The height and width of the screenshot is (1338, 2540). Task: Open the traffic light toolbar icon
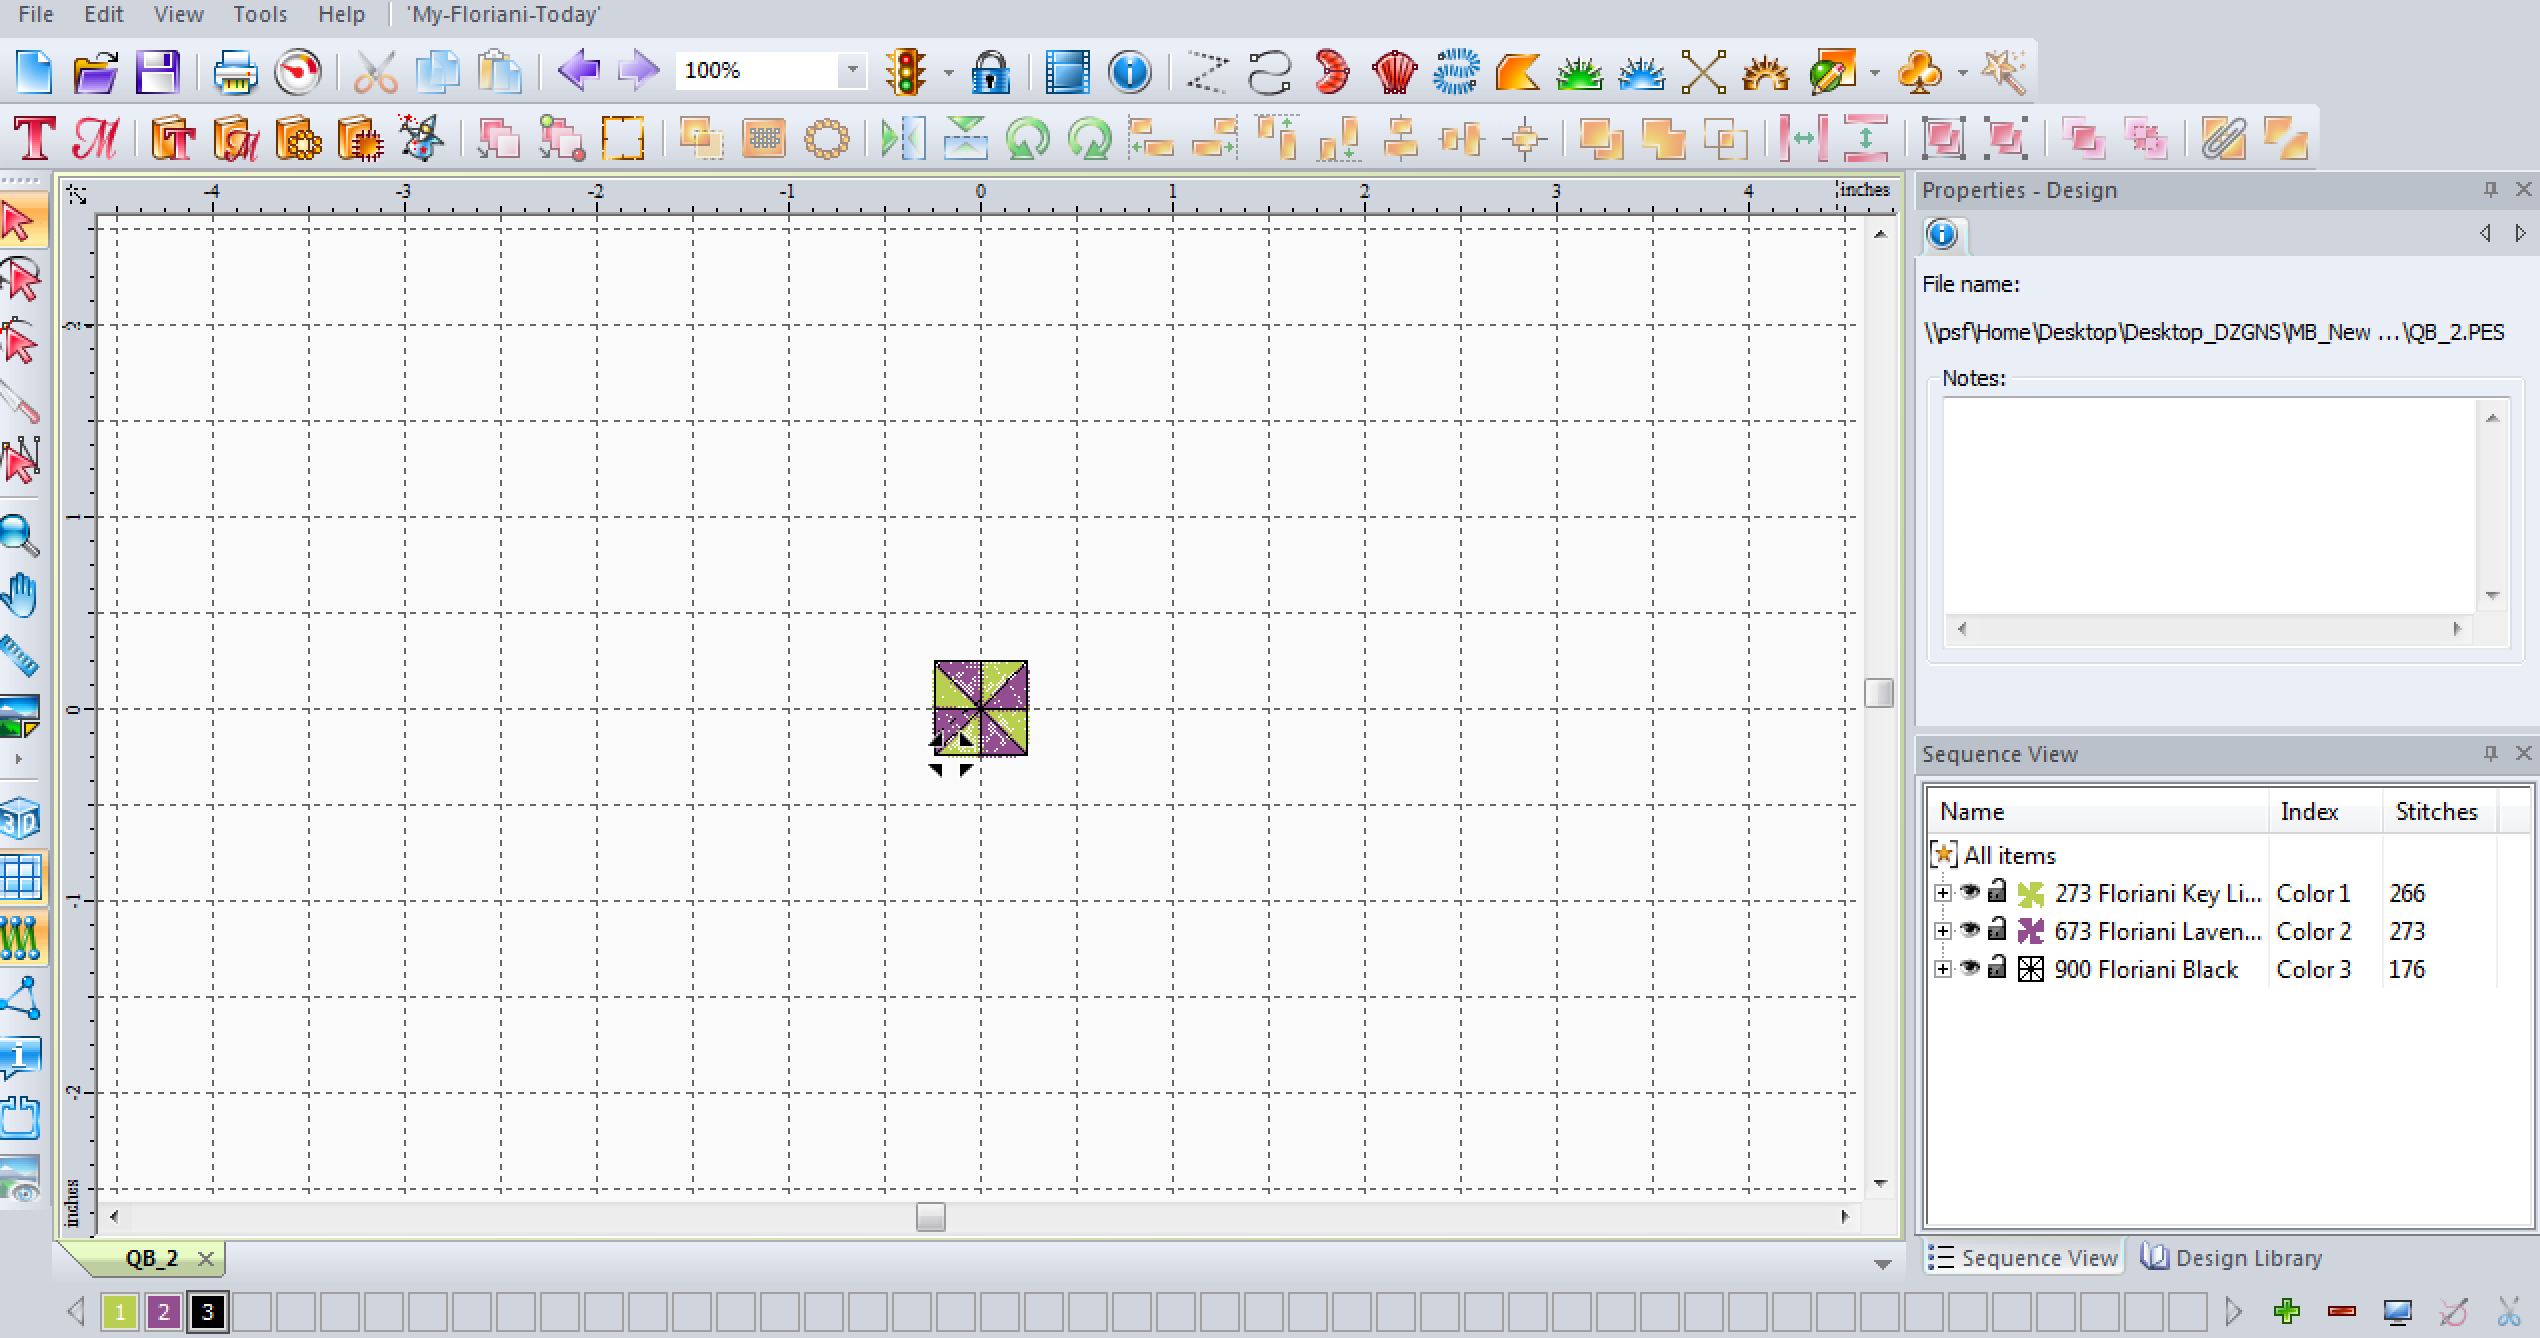(906, 72)
